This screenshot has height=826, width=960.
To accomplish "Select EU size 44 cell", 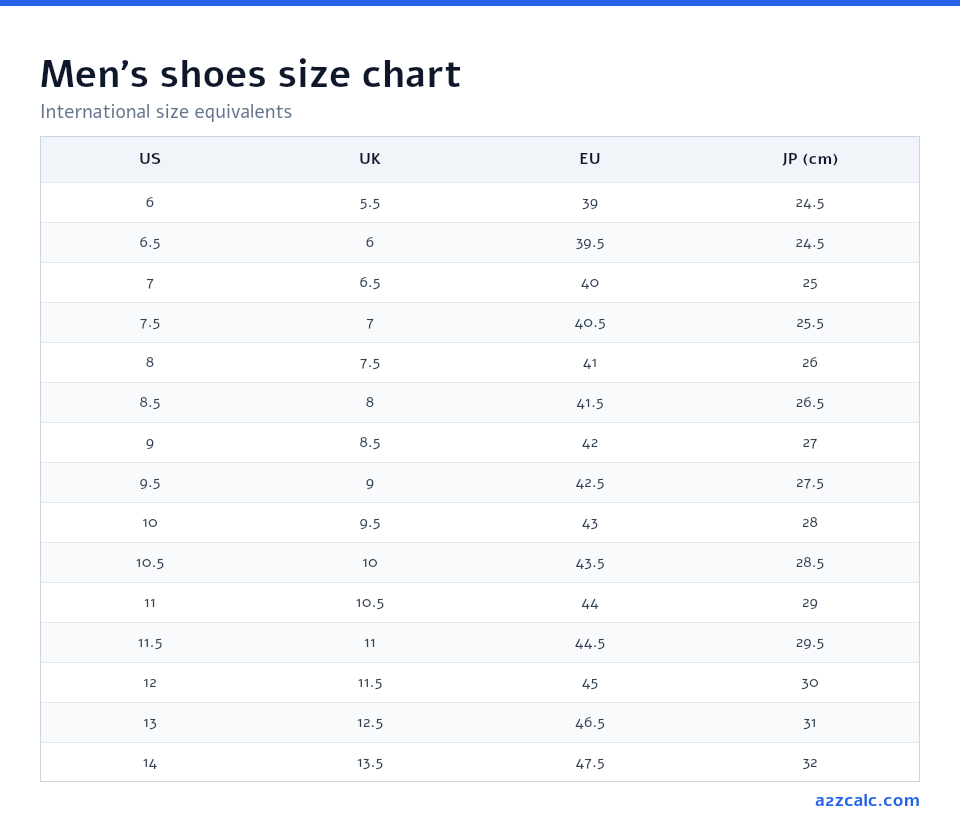I will tap(590, 604).
